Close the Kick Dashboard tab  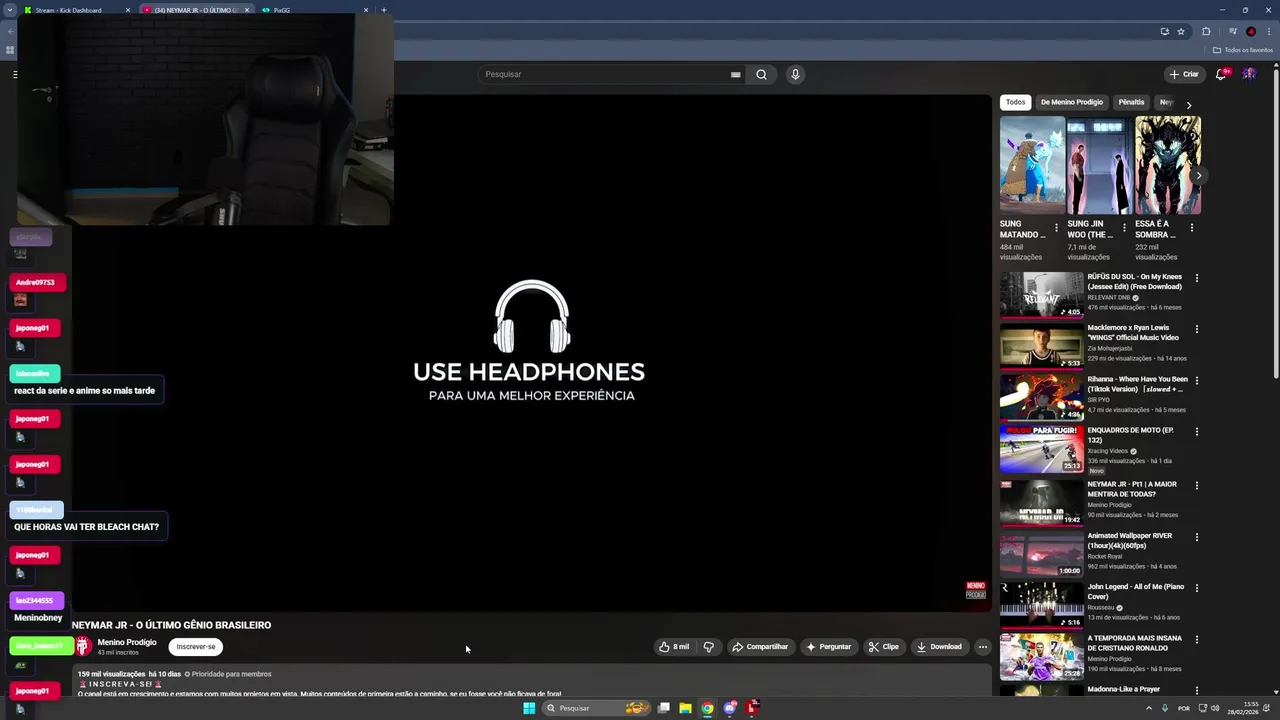[128, 10]
